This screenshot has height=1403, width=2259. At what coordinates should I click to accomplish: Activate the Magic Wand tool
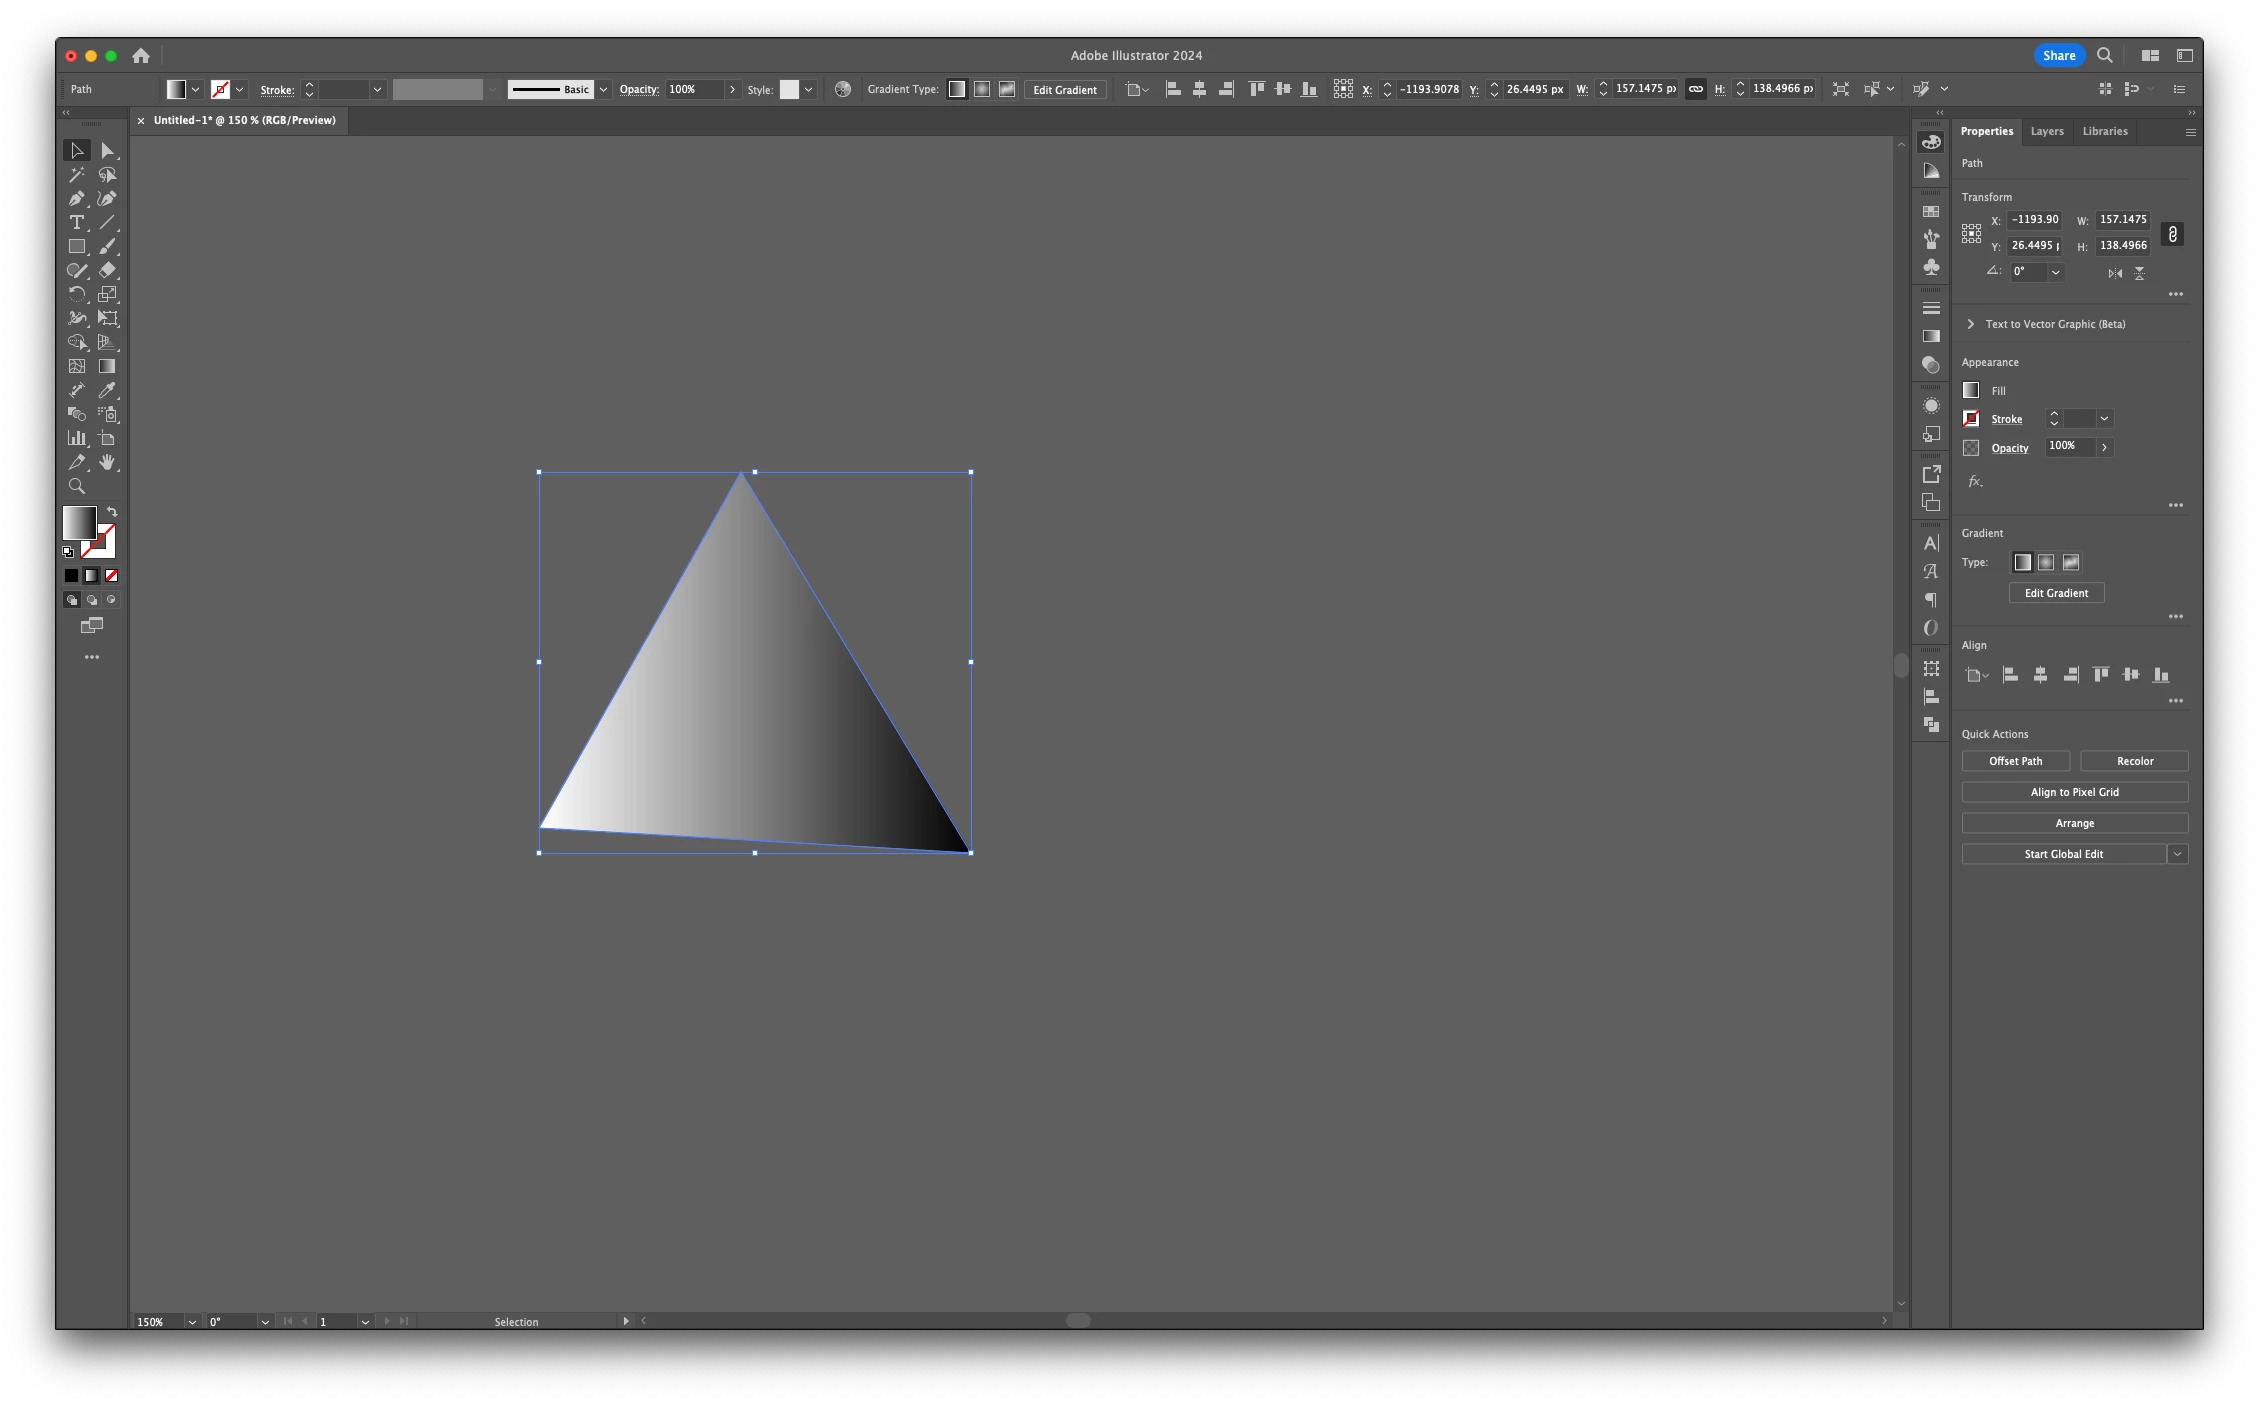coord(76,174)
